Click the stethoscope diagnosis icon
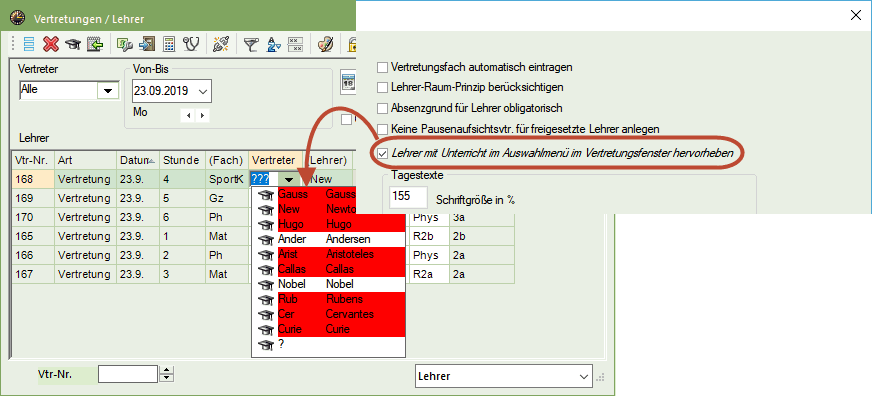 coord(191,44)
